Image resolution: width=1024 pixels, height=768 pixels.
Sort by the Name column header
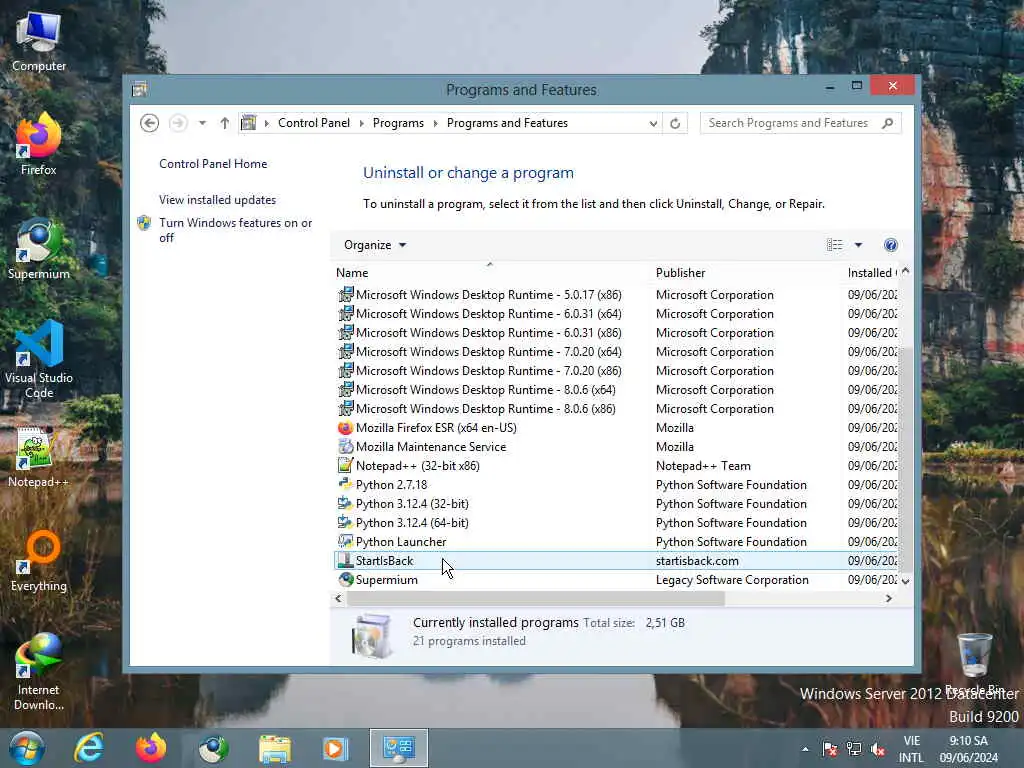point(490,273)
